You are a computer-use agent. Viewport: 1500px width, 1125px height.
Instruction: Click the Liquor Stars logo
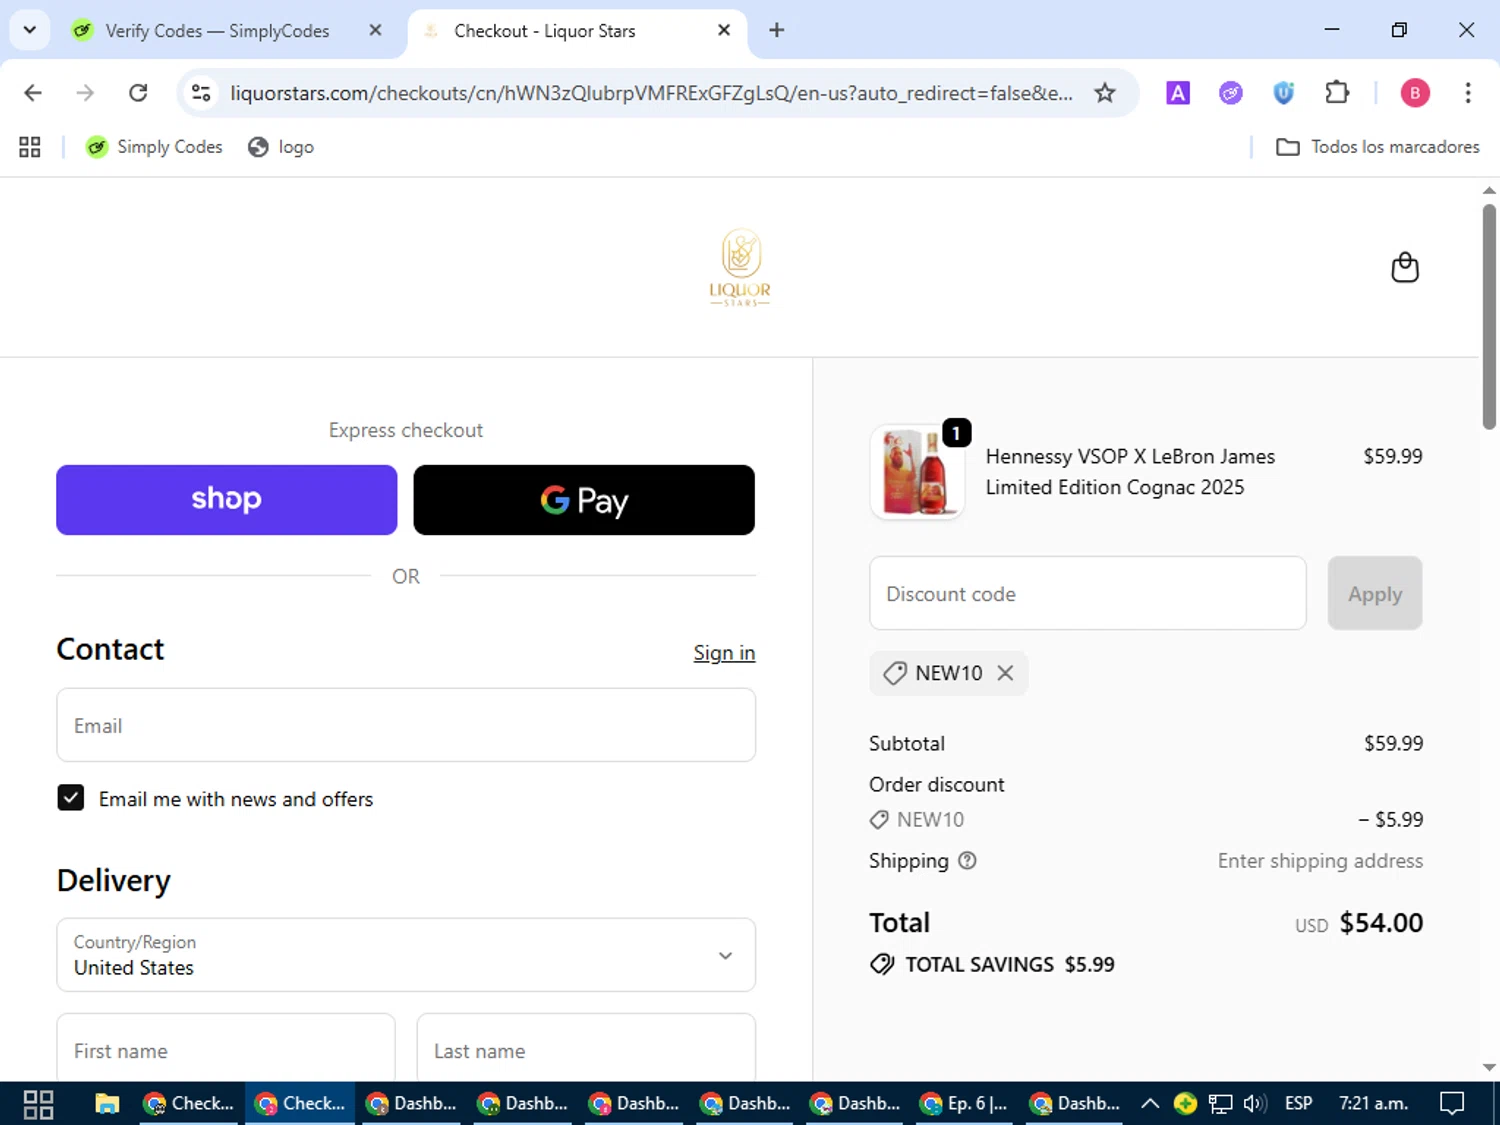click(x=740, y=267)
